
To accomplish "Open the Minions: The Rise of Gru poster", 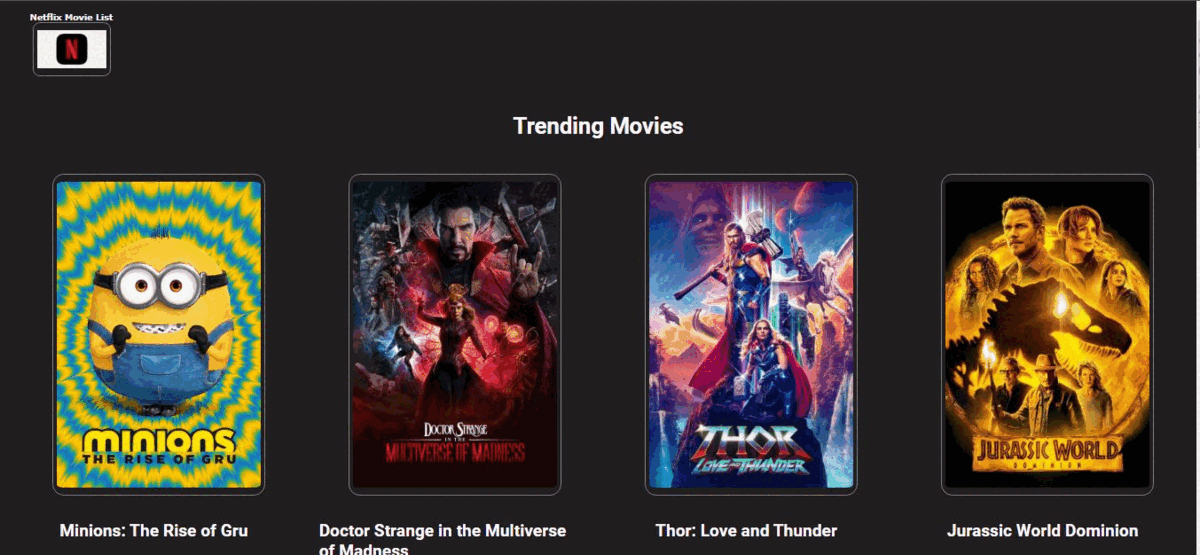I will (158, 334).
